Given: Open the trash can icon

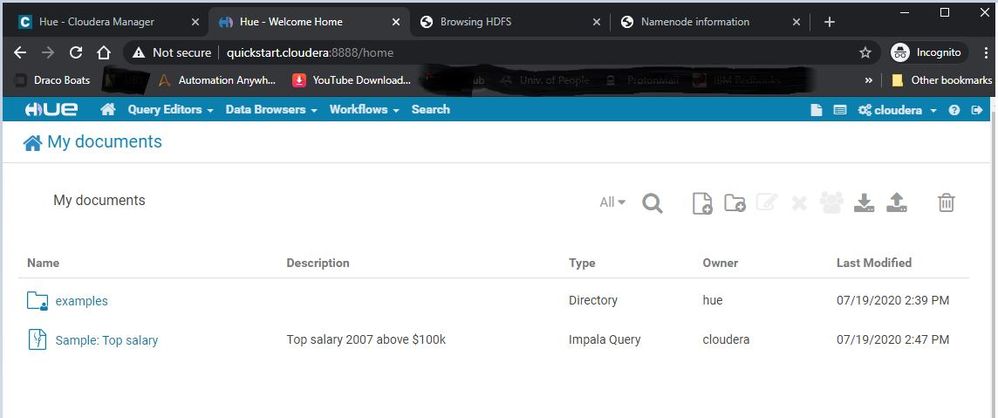Looking at the screenshot, I should (946, 203).
